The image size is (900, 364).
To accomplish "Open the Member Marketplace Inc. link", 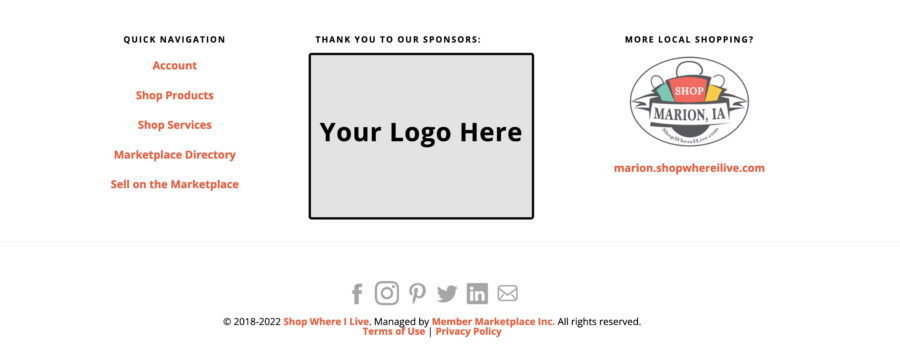I will coord(493,322).
